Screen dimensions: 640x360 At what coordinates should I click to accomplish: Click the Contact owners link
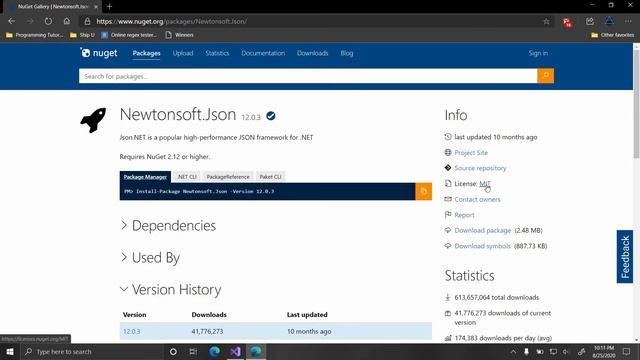click(x=477, y=199)
